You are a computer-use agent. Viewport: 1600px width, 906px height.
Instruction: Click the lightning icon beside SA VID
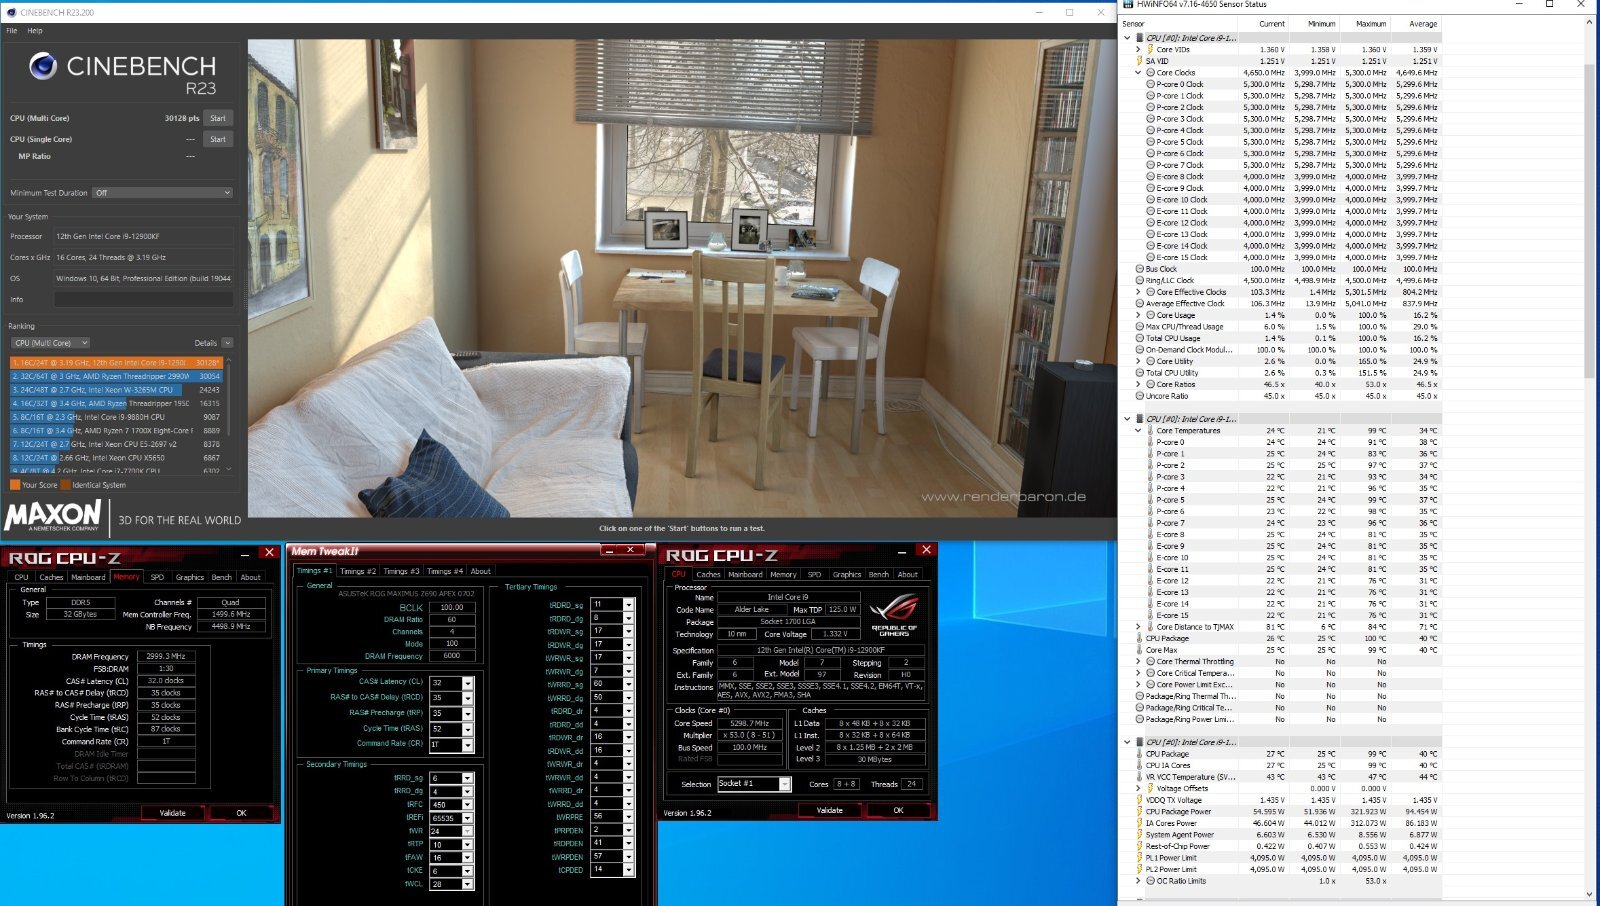pyautogui.click(x=1139, y=61)
